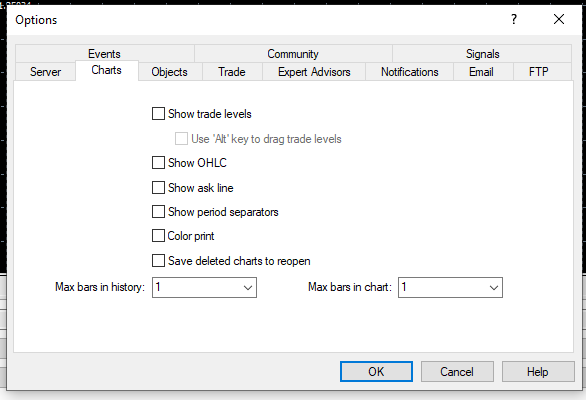Toggle the Show OHLC checkbox
The height and width of the screenshot is (400, 586).
(x=158, y=163)
